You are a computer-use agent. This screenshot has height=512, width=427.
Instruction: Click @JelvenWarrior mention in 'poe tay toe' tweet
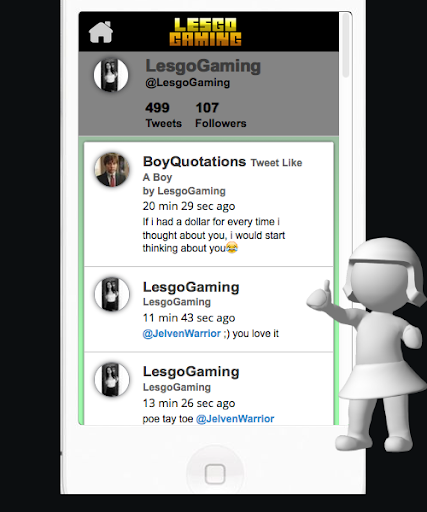tap(235, 419)
